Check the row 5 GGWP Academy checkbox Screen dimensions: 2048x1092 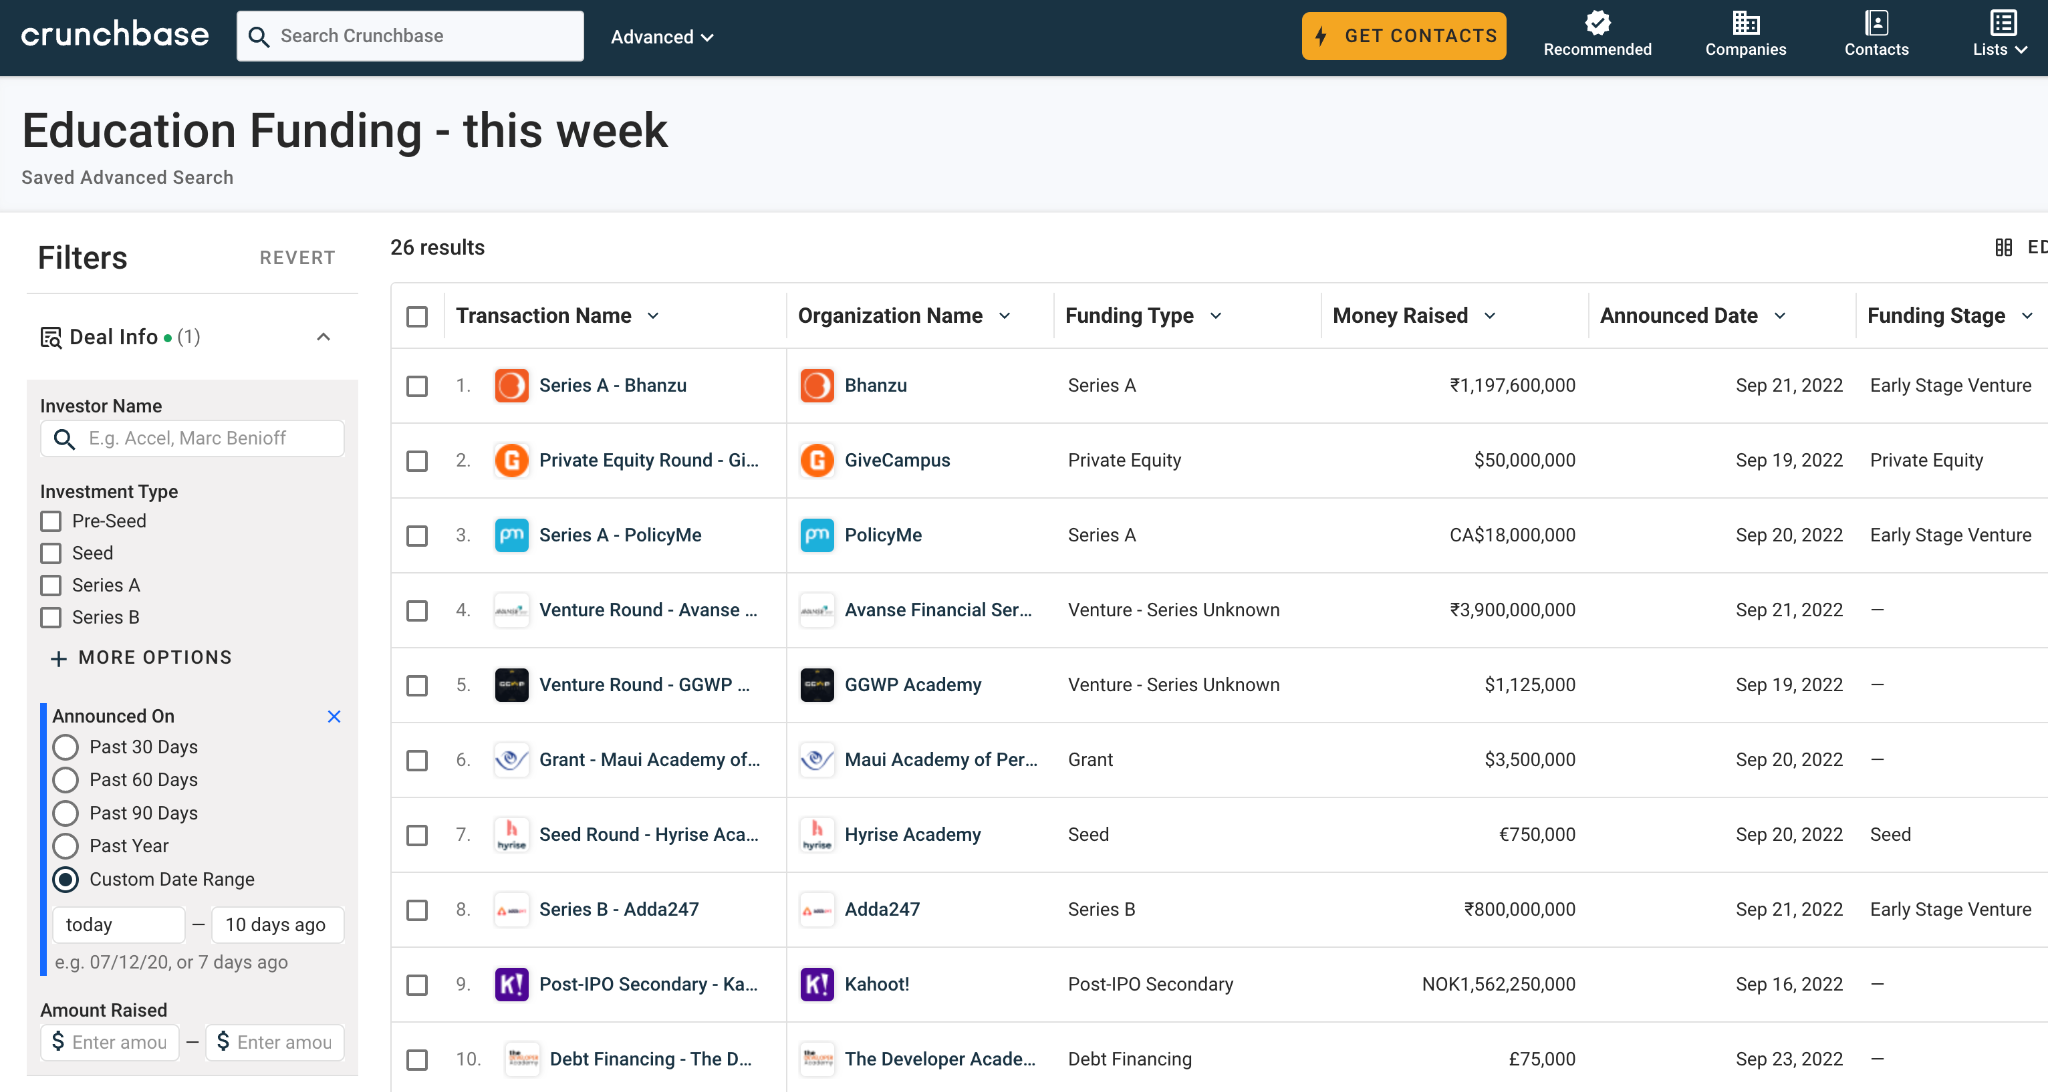point(417,686)
